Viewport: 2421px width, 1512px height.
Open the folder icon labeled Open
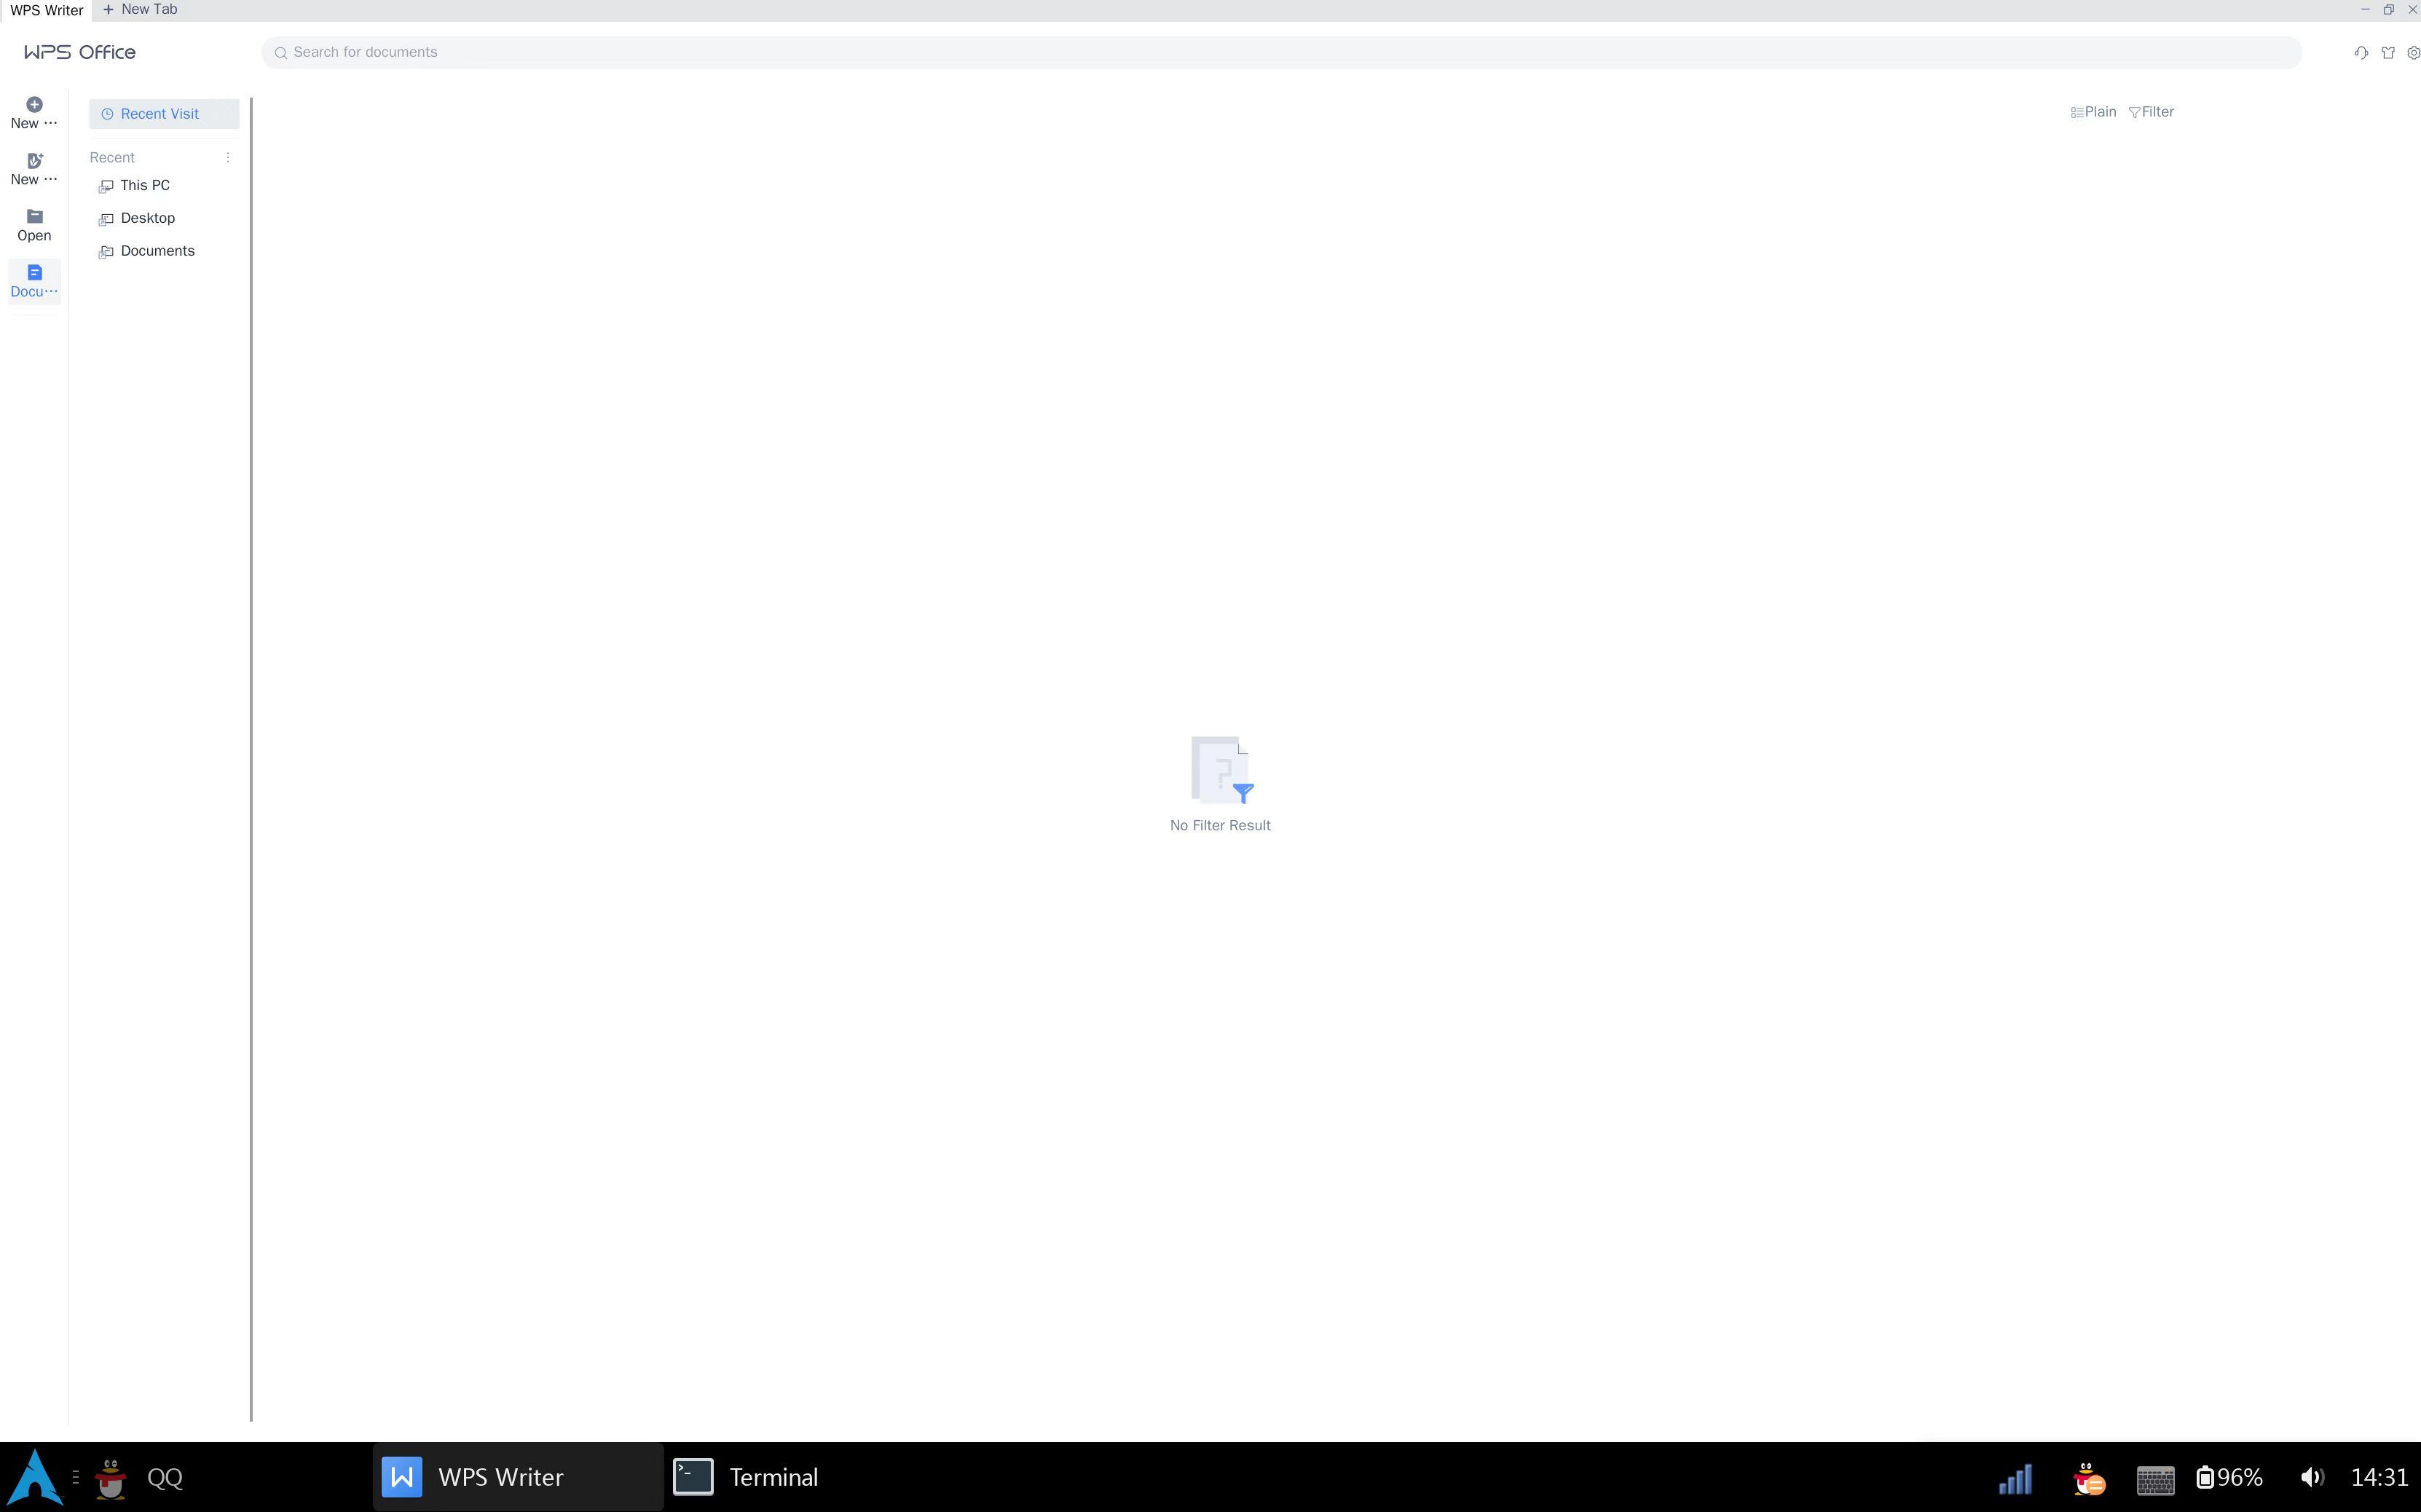point(34,216)
